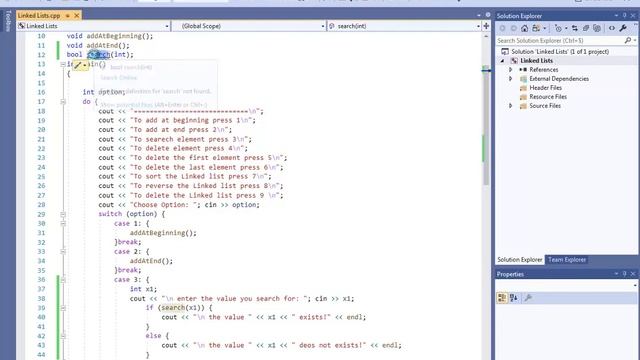Collapse case 1 block at line 30
640x360 pixels.
pos(63,224)
